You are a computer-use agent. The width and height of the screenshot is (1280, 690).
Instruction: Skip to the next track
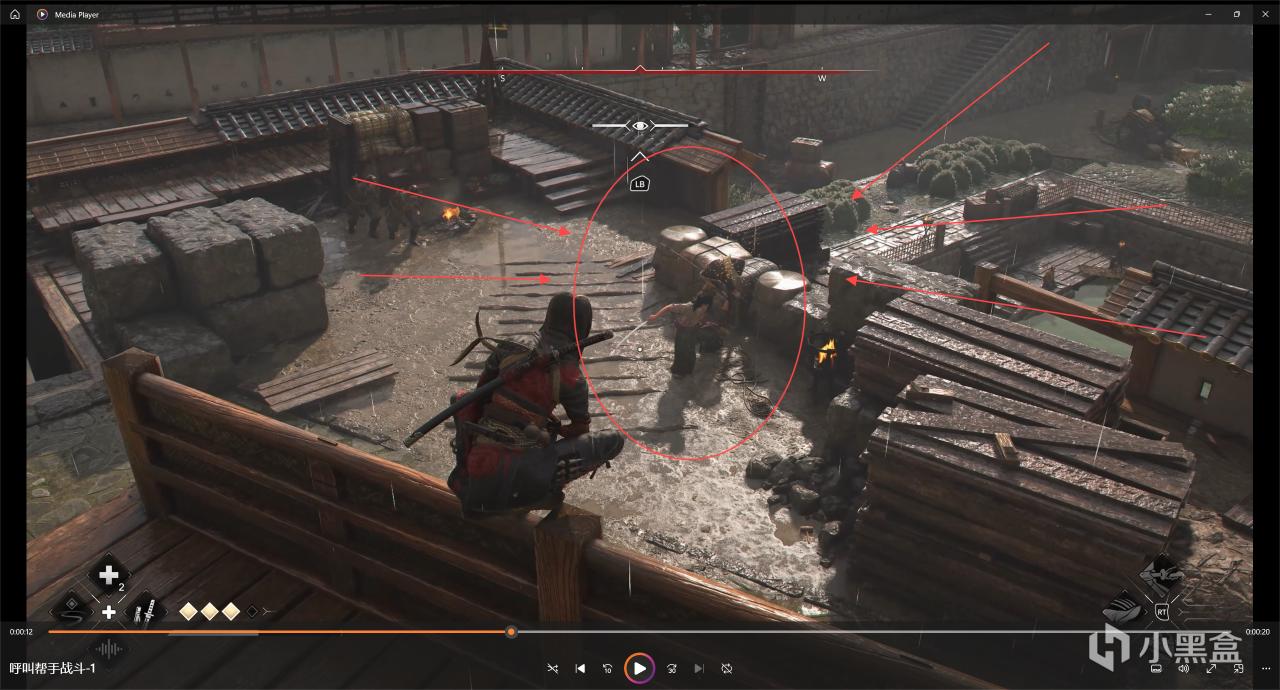699,668
